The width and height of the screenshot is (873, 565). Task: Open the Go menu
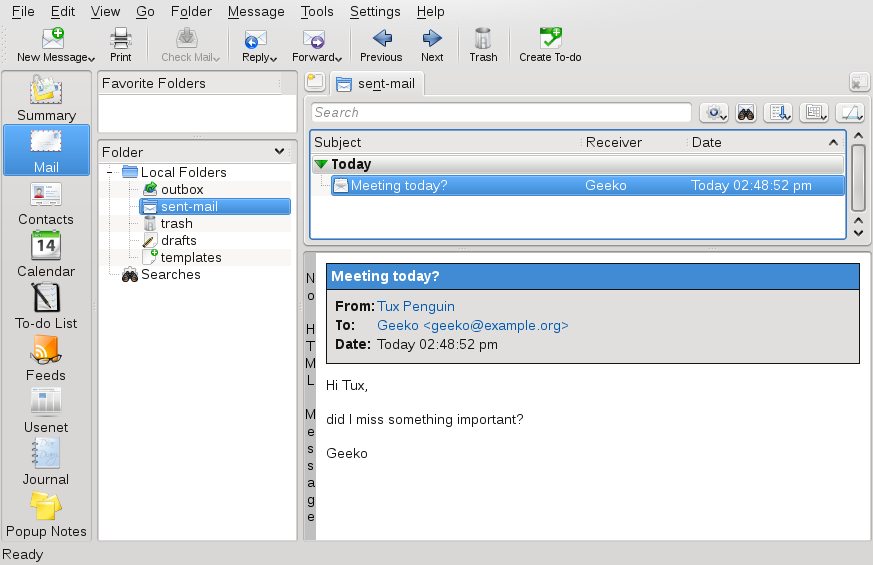point(145,12)
